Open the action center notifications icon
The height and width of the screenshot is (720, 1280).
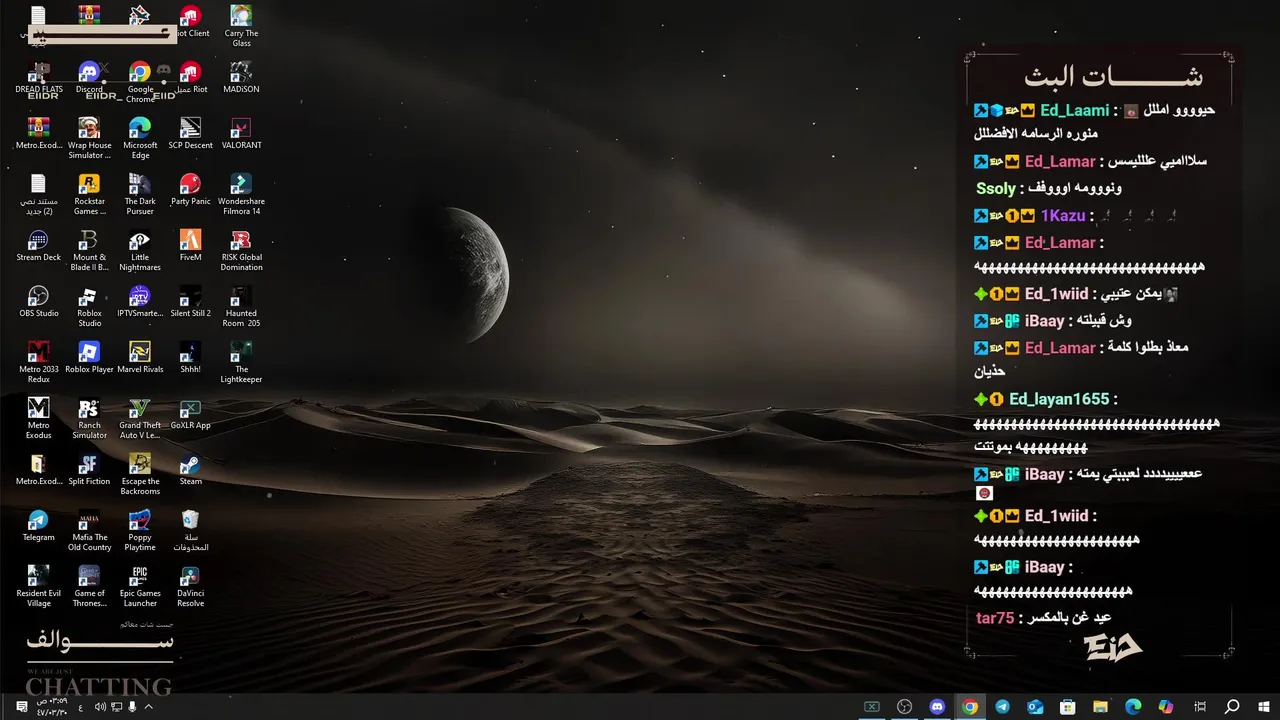coord(21,707)
